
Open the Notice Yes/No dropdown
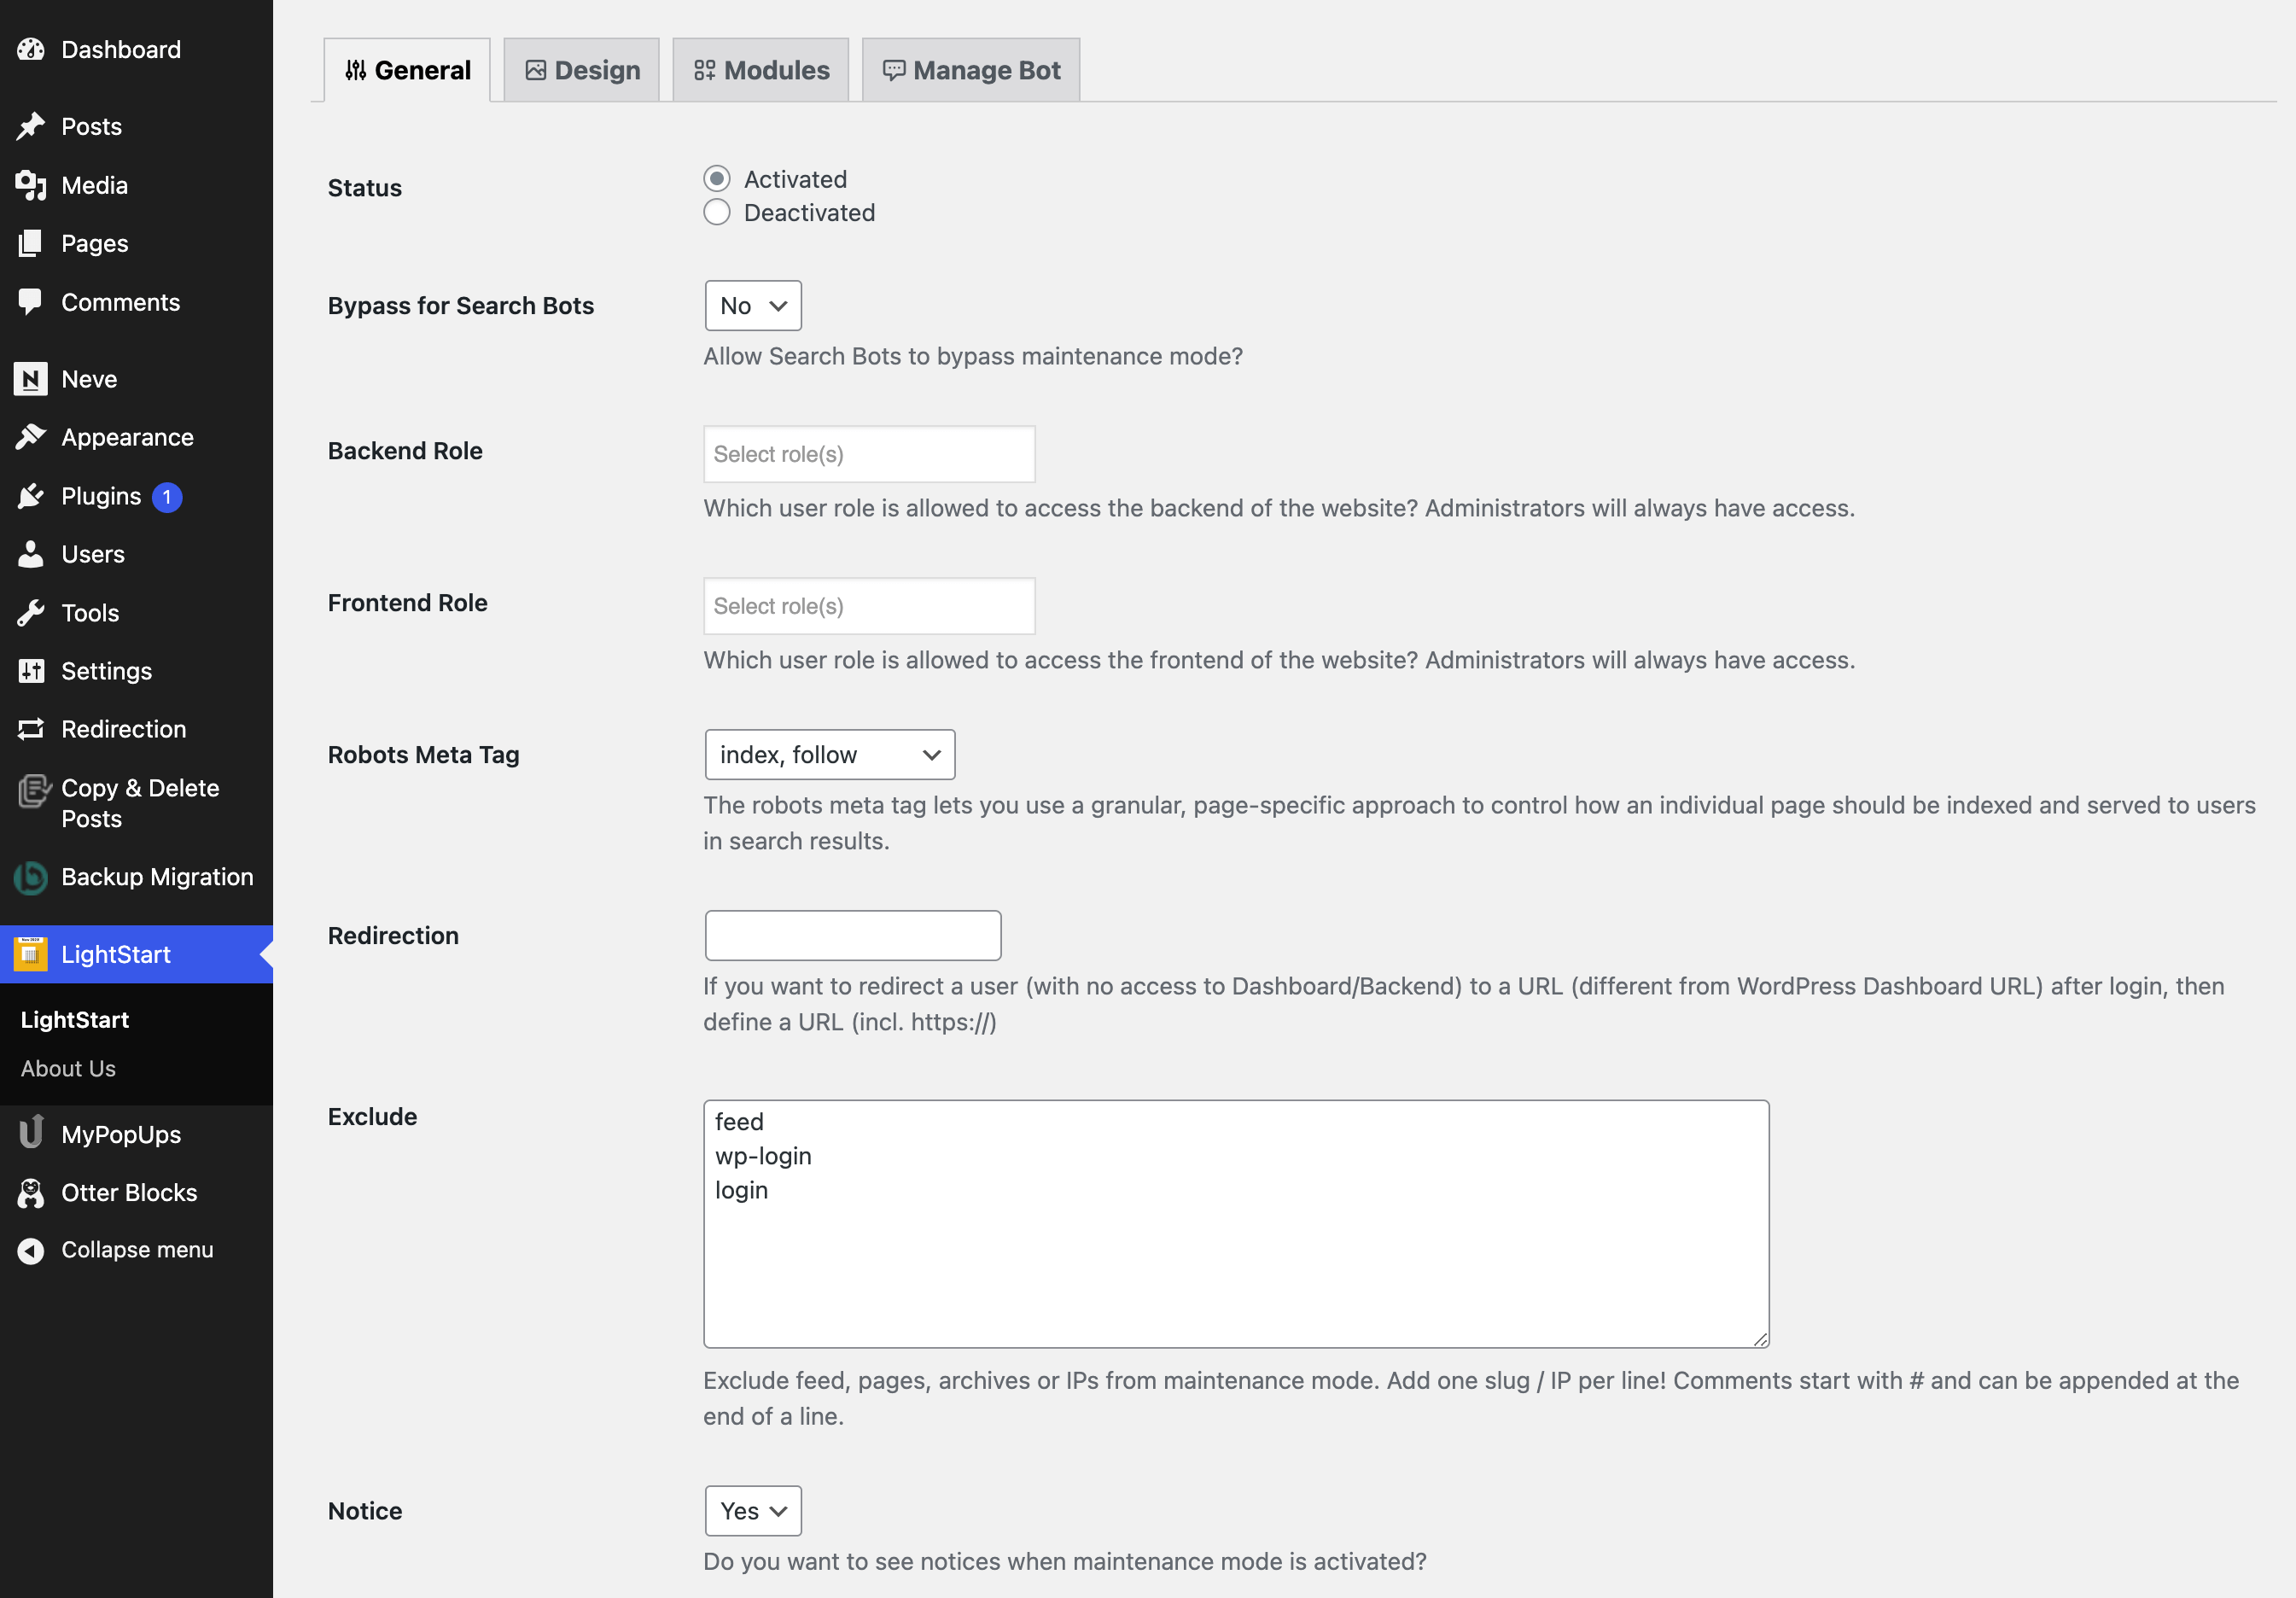click(x=752, y=1511)
